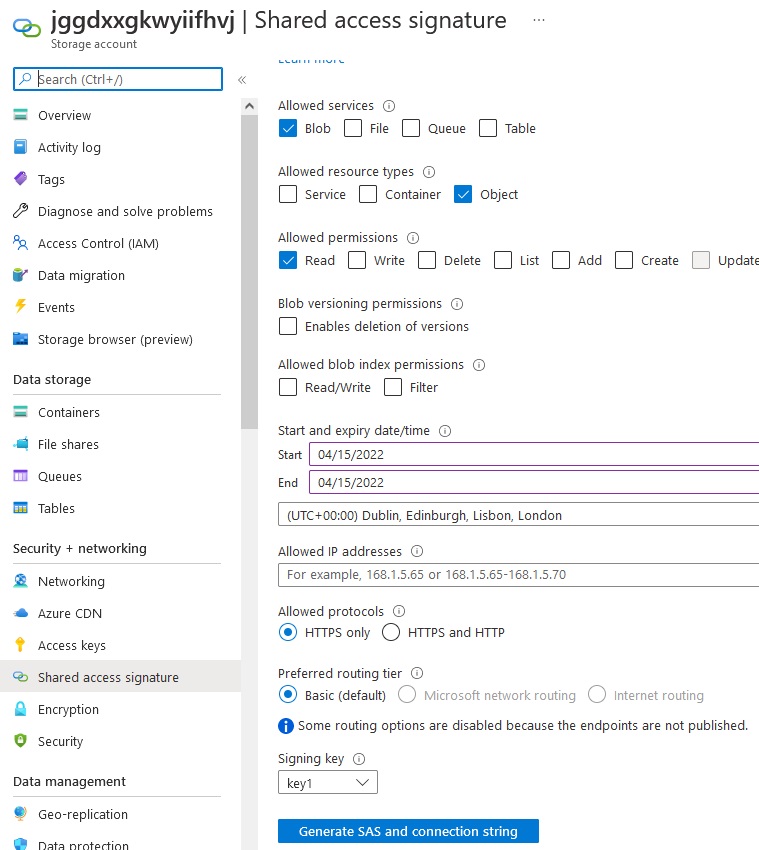This screenshot has width=759, height=850.
Task: Click the ellipsis next to page title
Action: pyautogui.click(x=539, y=20)
